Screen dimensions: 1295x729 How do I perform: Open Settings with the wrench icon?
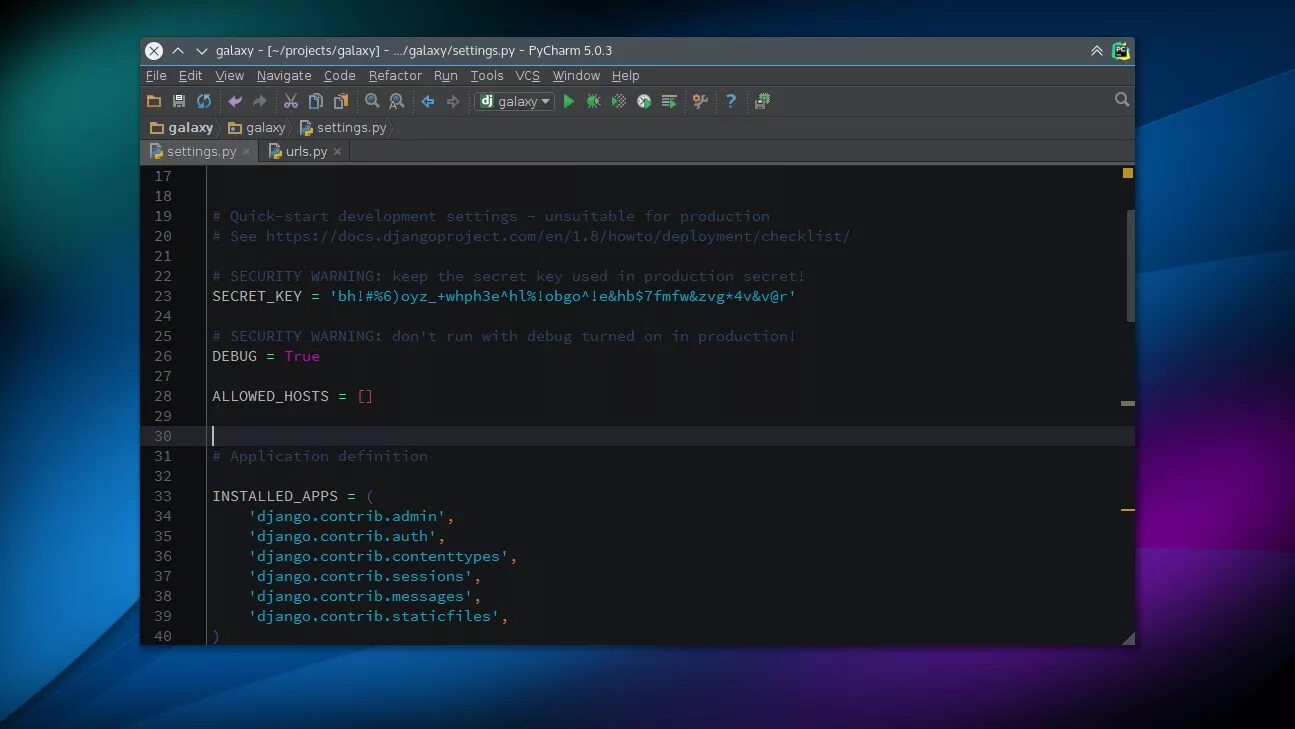pyautogui.click(x=700, y=101)
